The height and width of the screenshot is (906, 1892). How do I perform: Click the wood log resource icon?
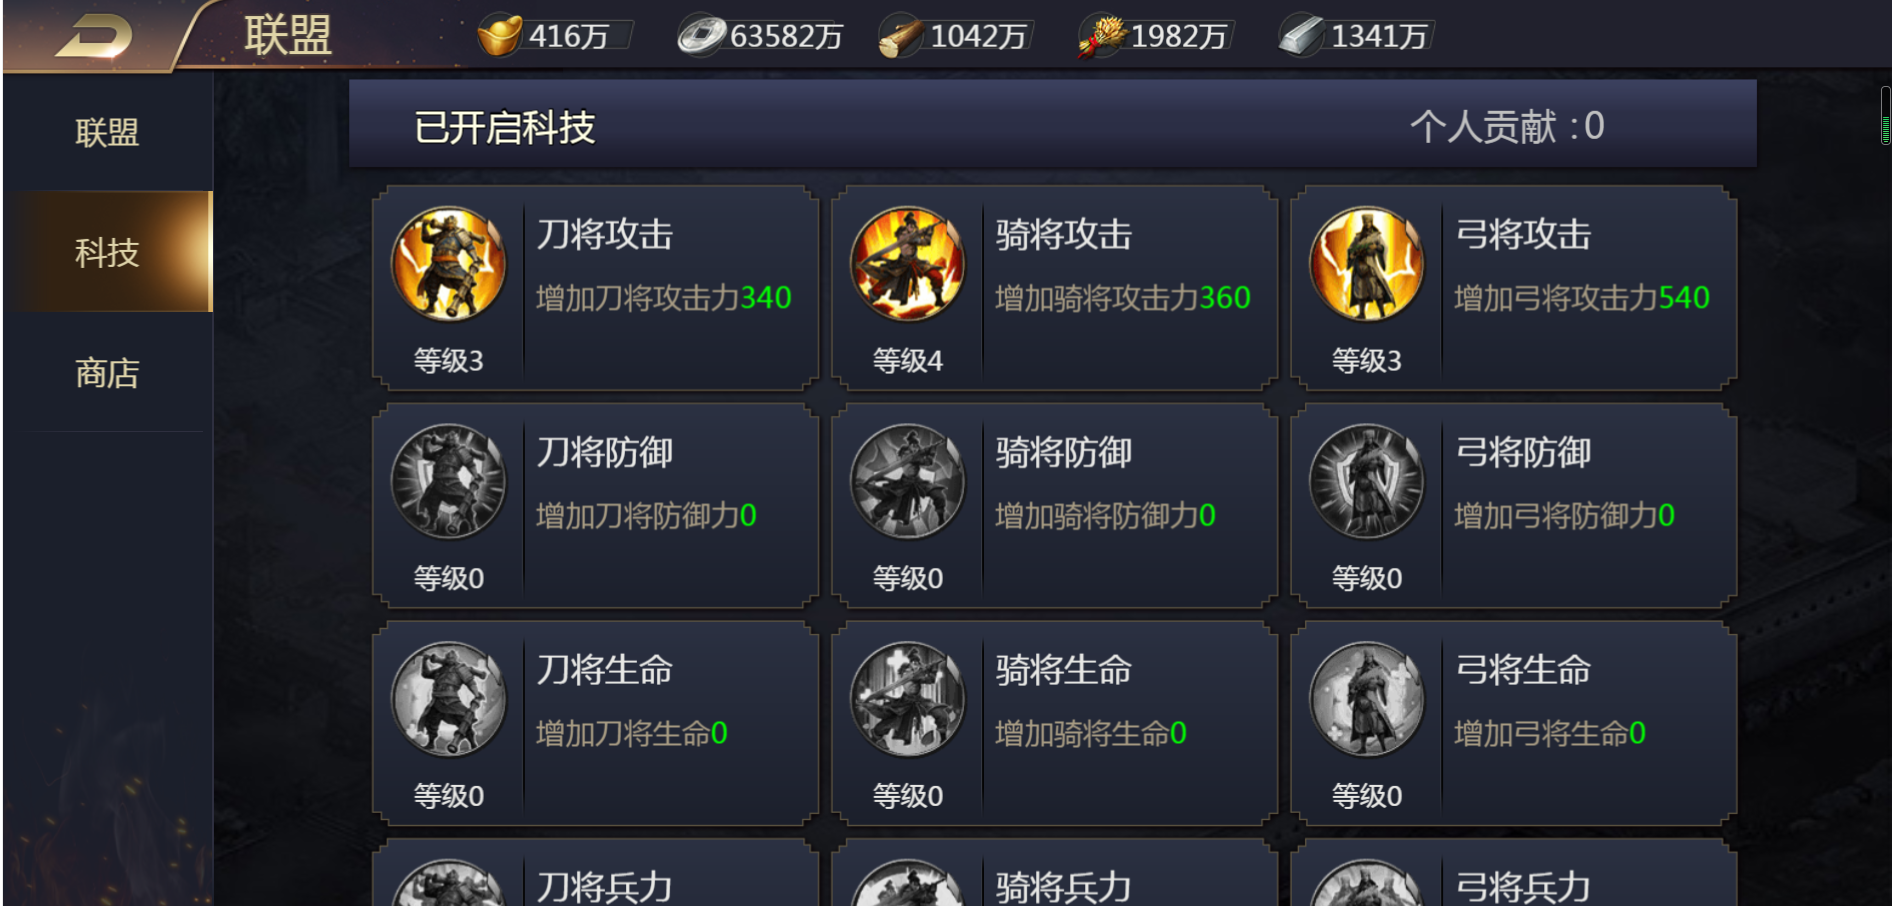(901, 37)
